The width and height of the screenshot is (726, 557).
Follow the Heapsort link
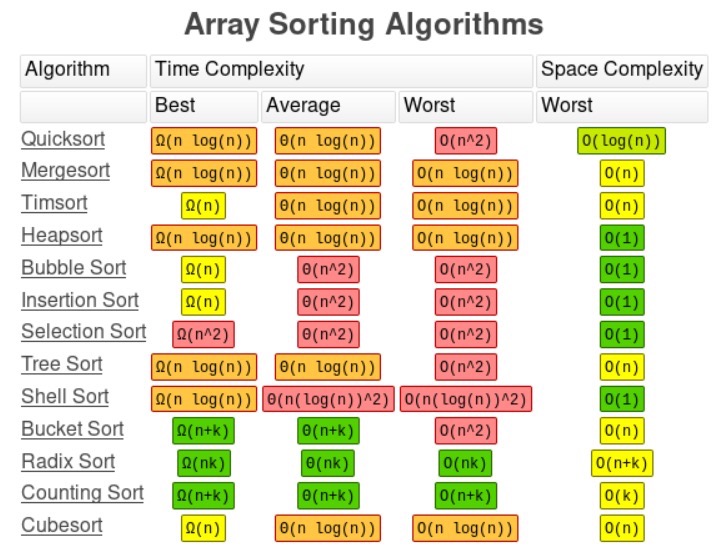point(62,235)
